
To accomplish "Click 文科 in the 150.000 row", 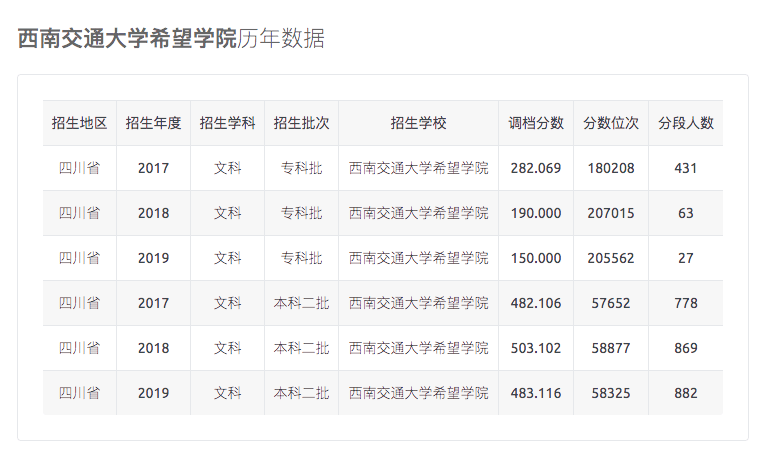I will [228, 258].
